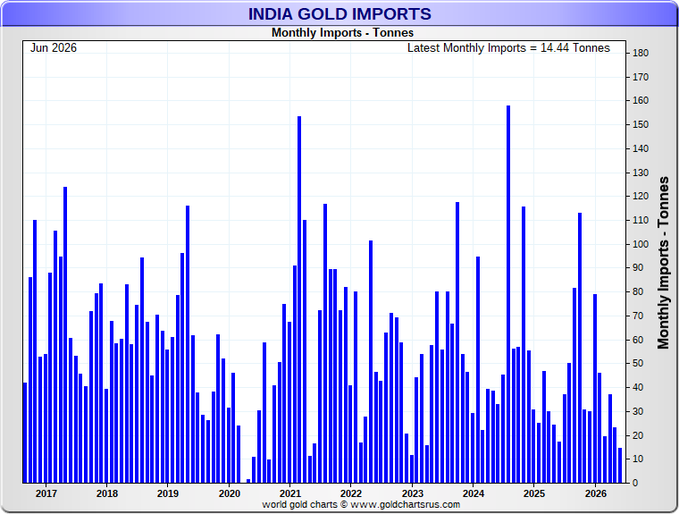Click the 2017 peak bar near 124 tonnes

(x=65, y=335)
